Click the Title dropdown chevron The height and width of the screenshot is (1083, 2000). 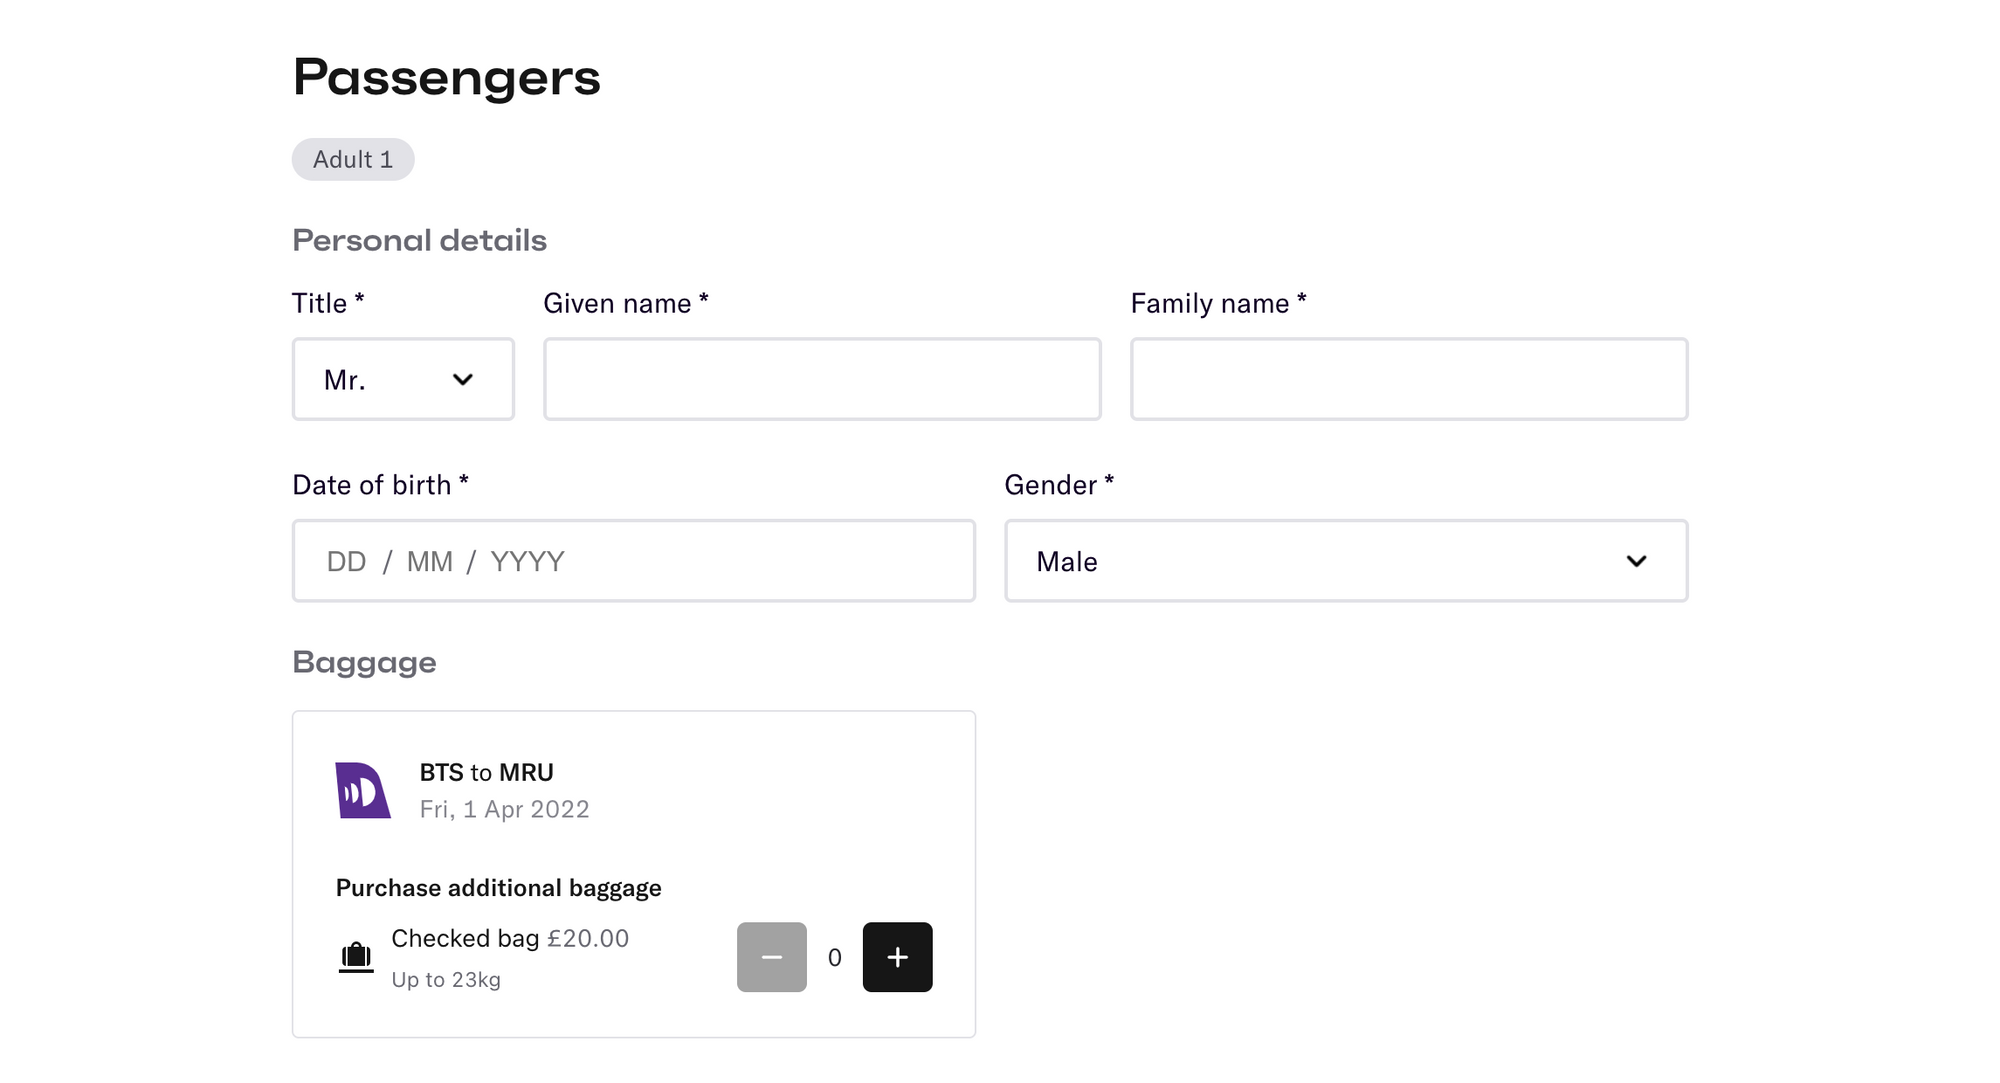pos(464,380)
